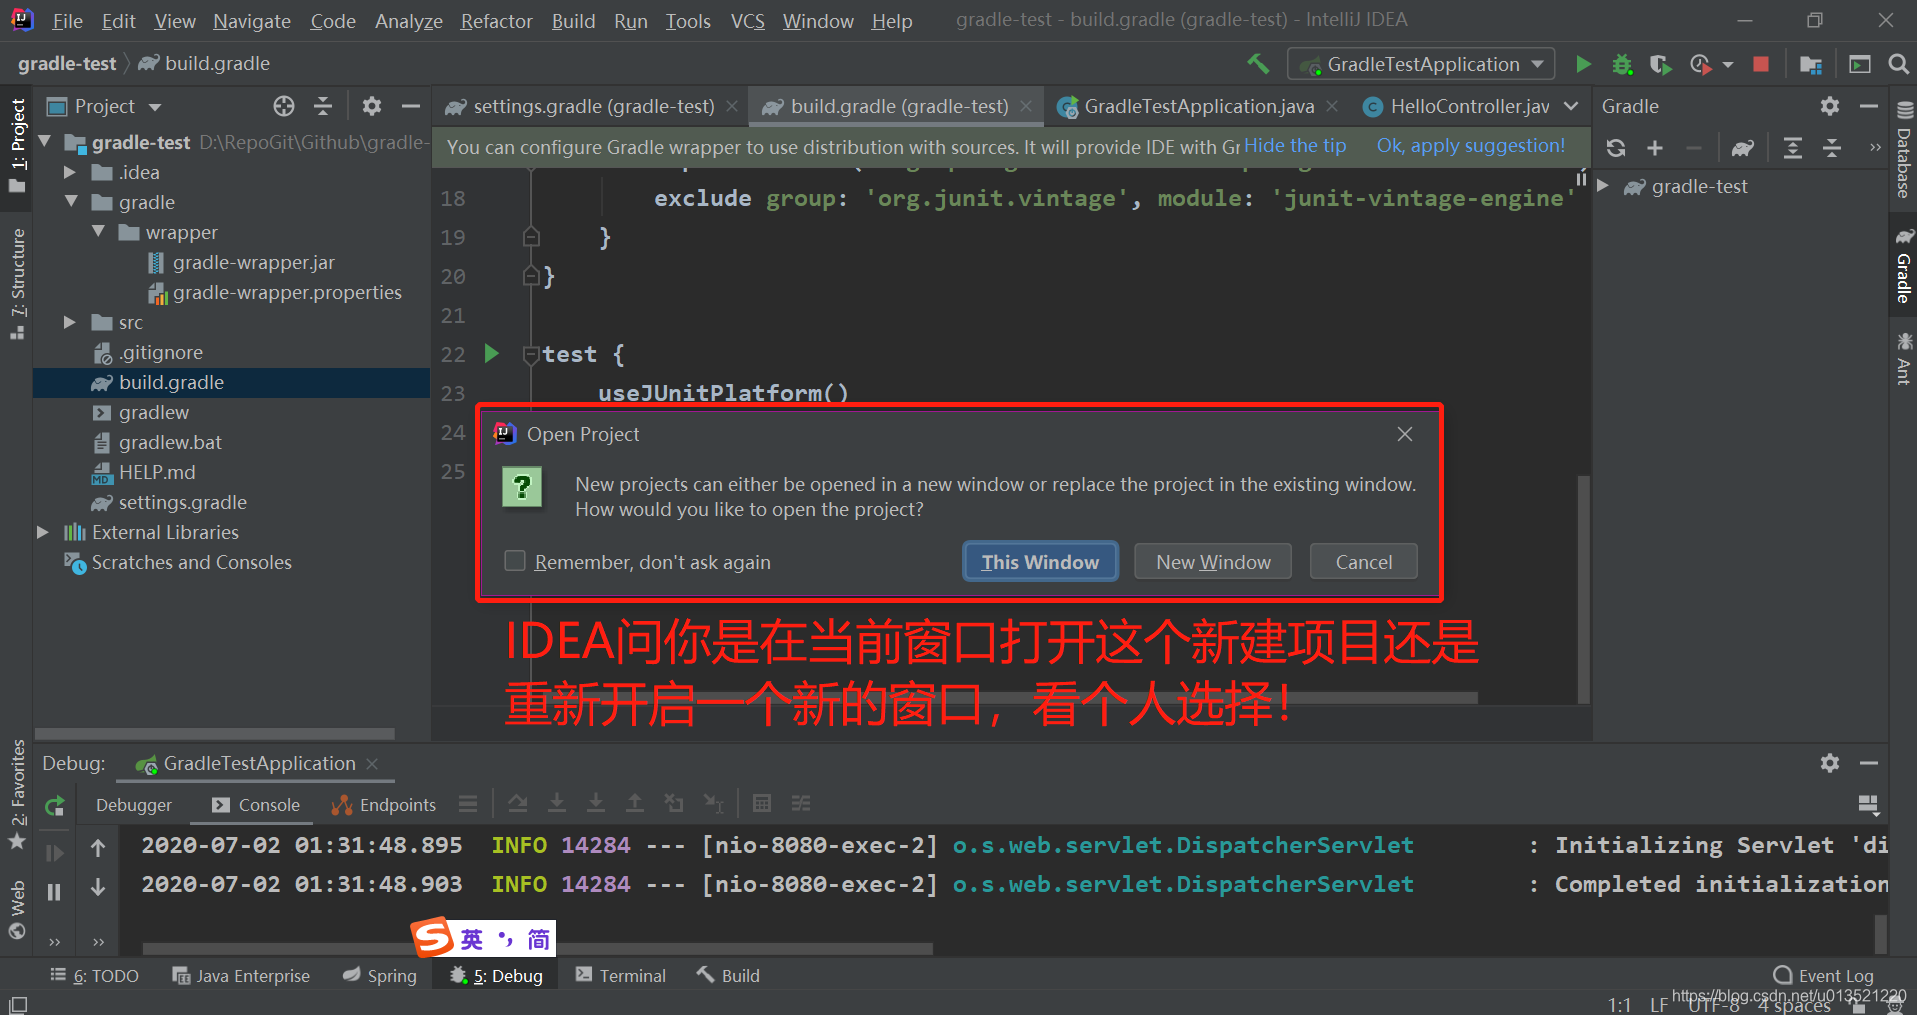Click the Build project hammer icon
Viewport: 1917px width, 1015px height.
pyautogui.click(x=1258, y=64)
